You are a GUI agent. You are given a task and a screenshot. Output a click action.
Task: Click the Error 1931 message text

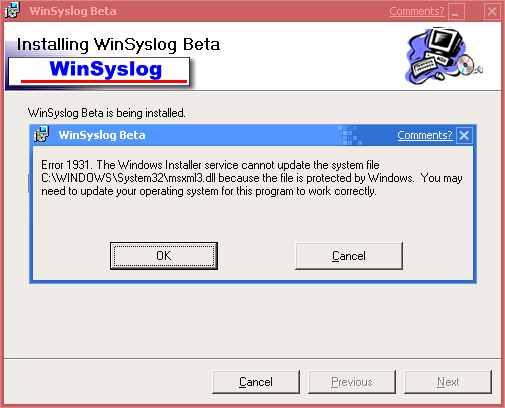[x=252, y=178]
